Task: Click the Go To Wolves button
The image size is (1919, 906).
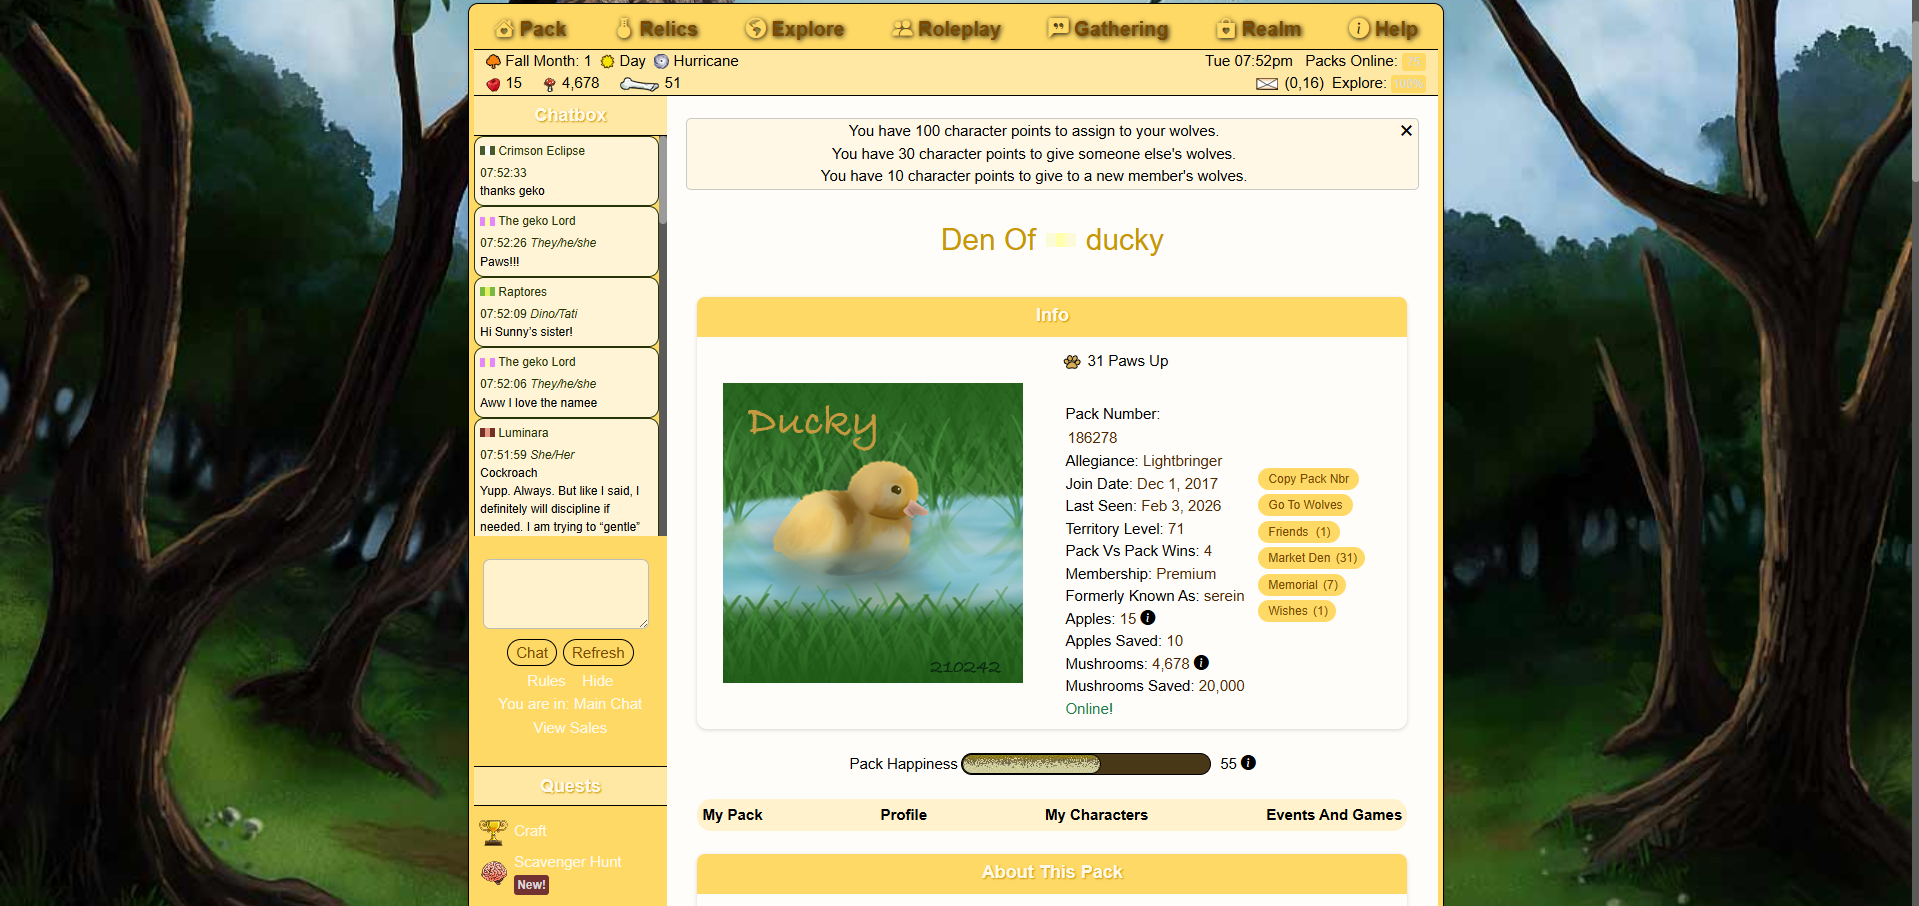Action: (x=1304, y=505)
